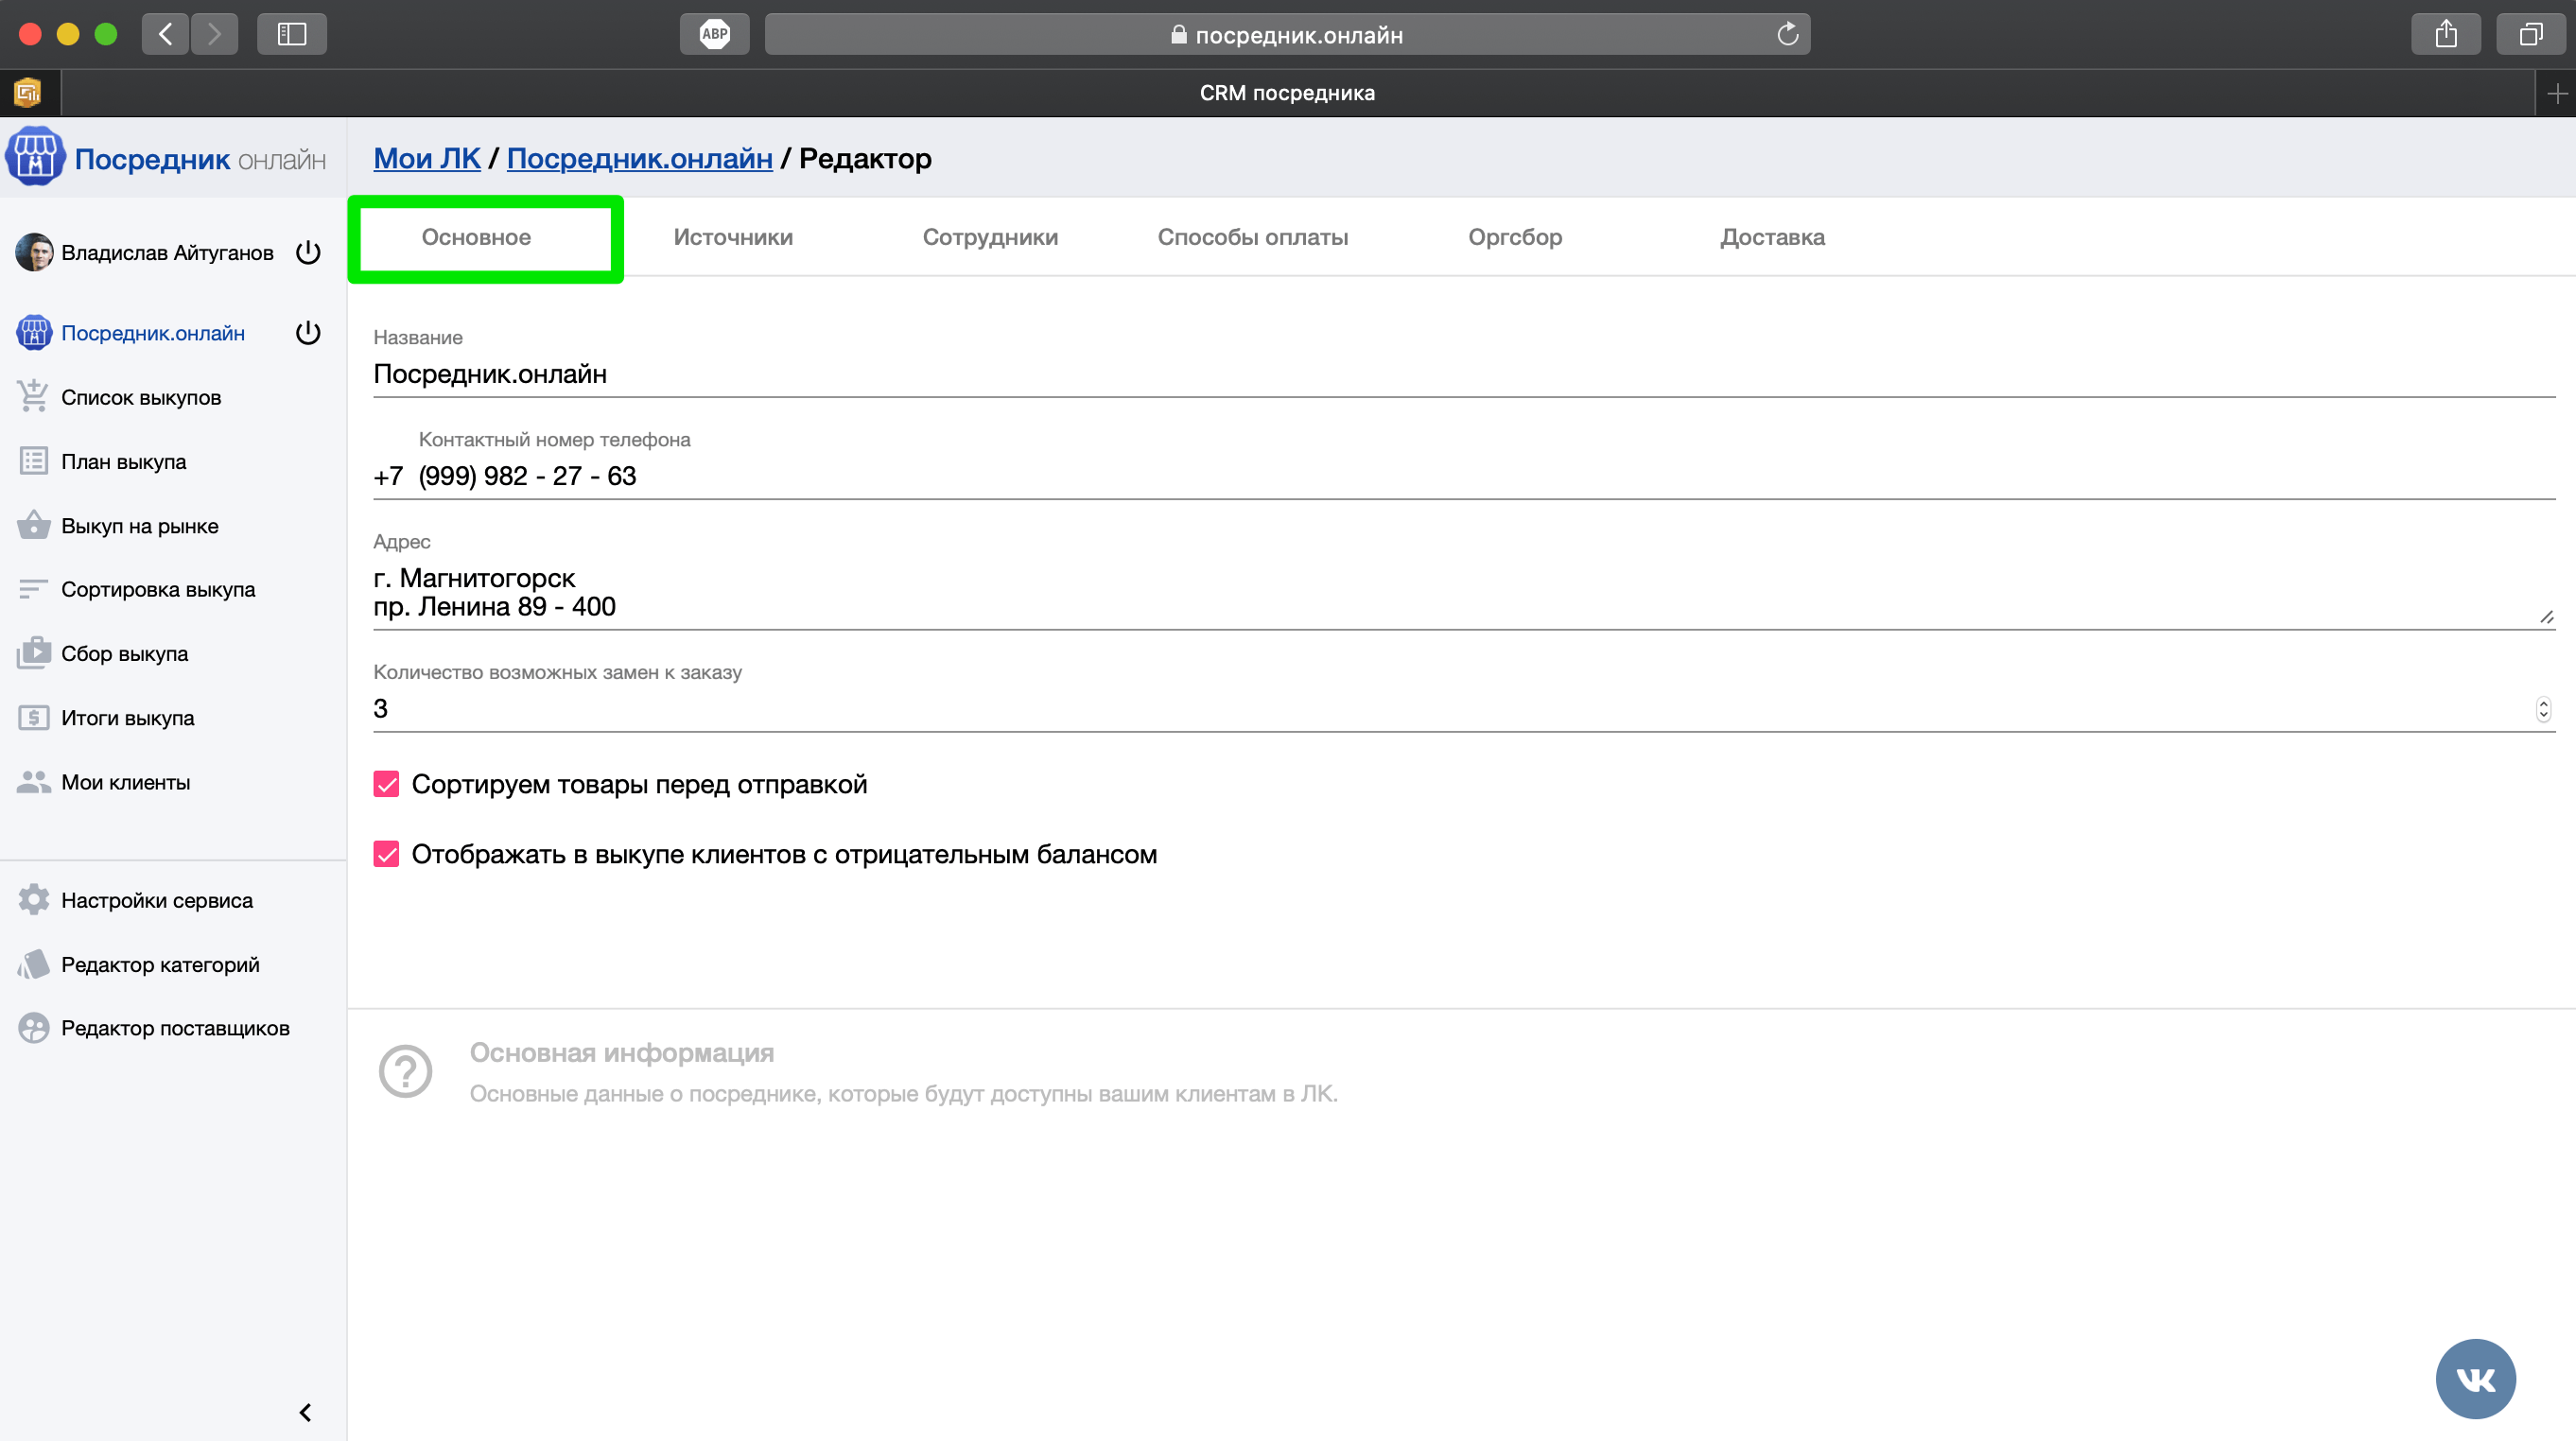The image size is (2576, 1441).
Task: Click the power icon beside Посредник.онлайн sidebar item
Action: pos(308,333)
